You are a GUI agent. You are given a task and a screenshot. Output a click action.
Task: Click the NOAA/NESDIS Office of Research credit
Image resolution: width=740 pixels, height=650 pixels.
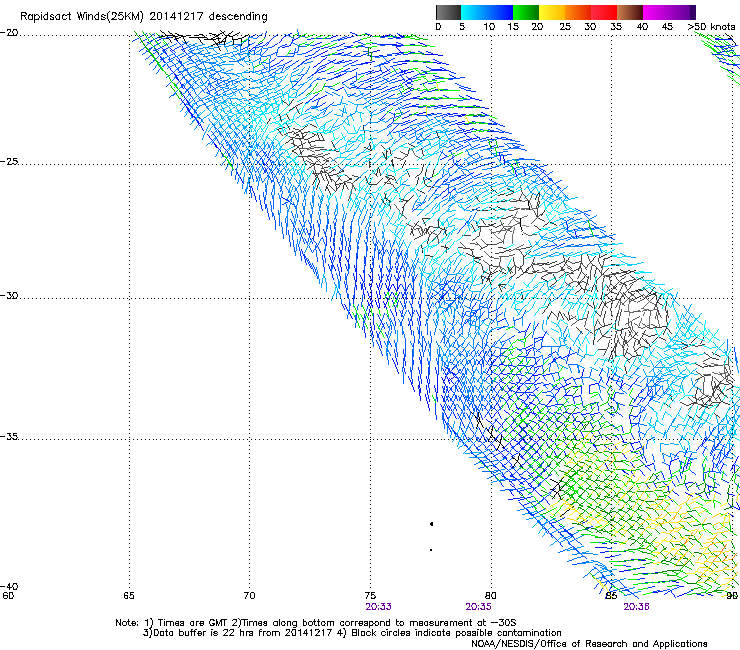click(589, 644)
